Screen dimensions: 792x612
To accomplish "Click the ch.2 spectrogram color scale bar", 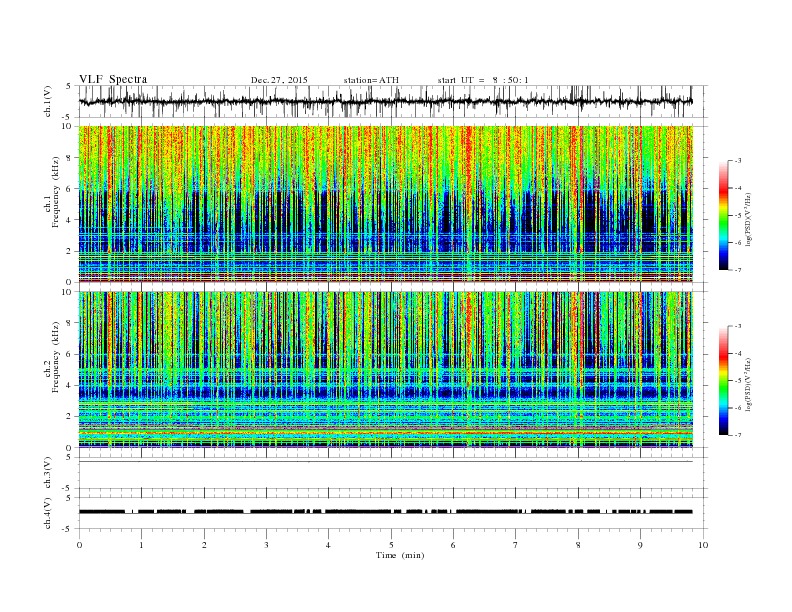I will click(x=724, y=380).
